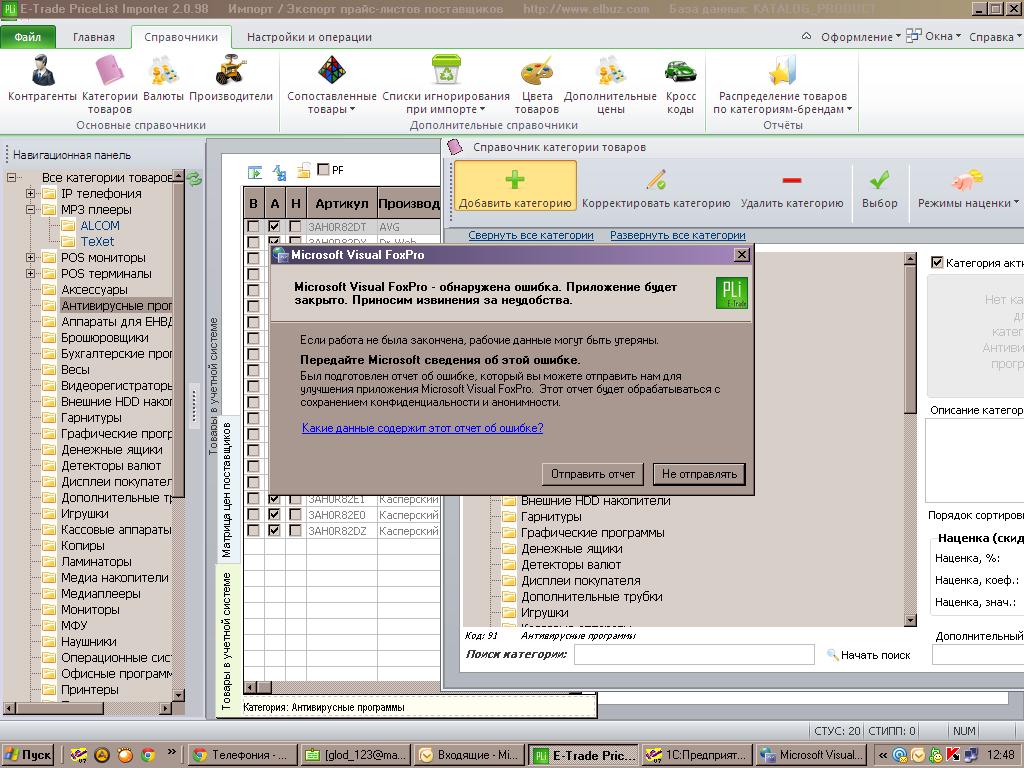1024x768 pixels.
Task: Expand IP телефония tree node
Action: [x=30, y=193]
